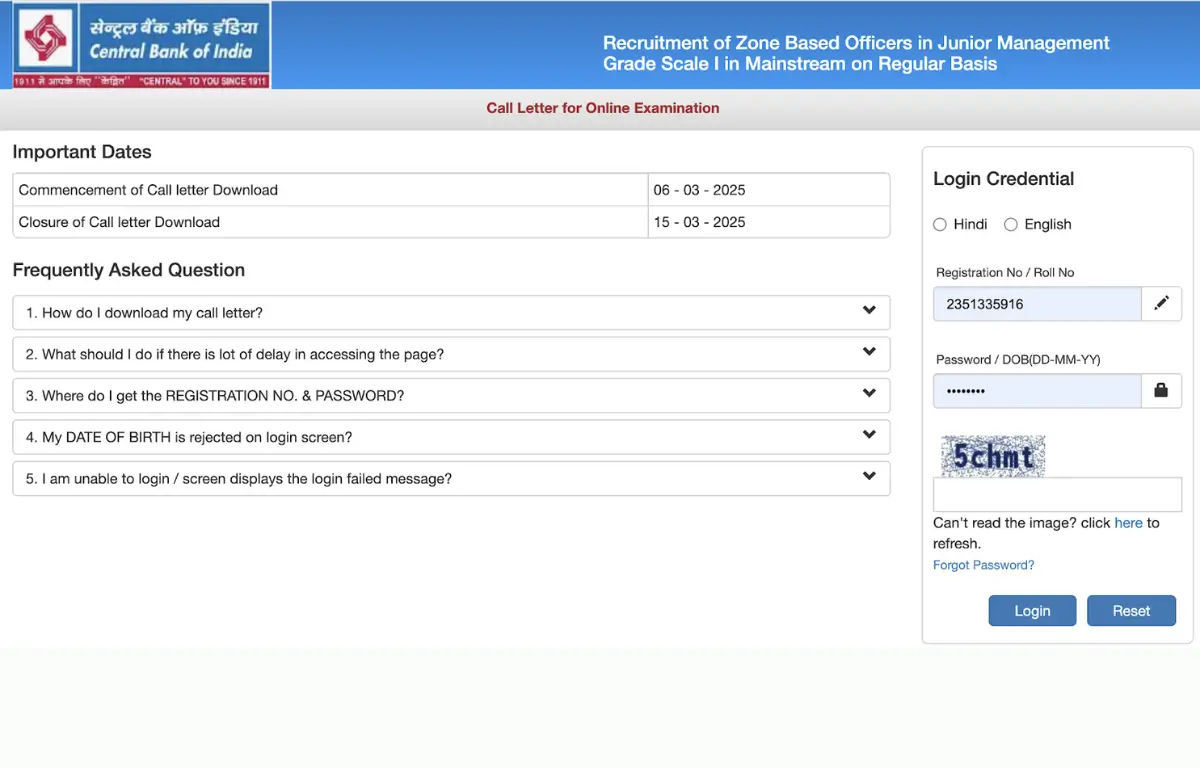Click the Reset button
This screenshot has width=1200, height=768.
pos(1131,611)
